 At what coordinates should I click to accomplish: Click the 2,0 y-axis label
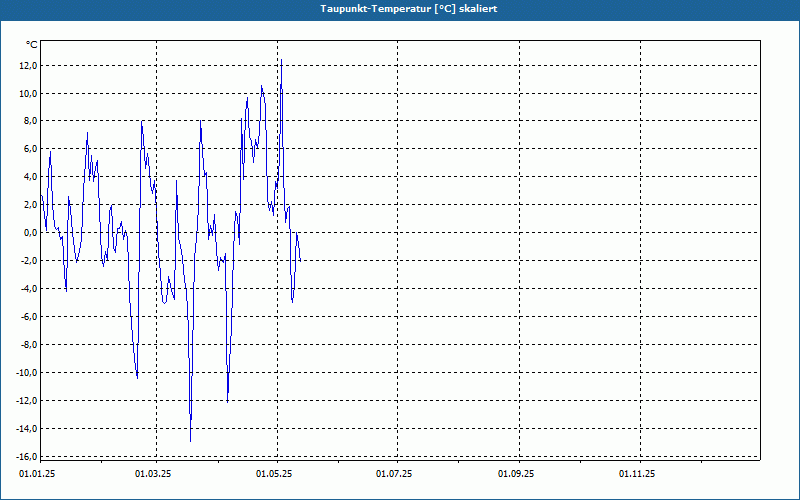click(30, 205)
